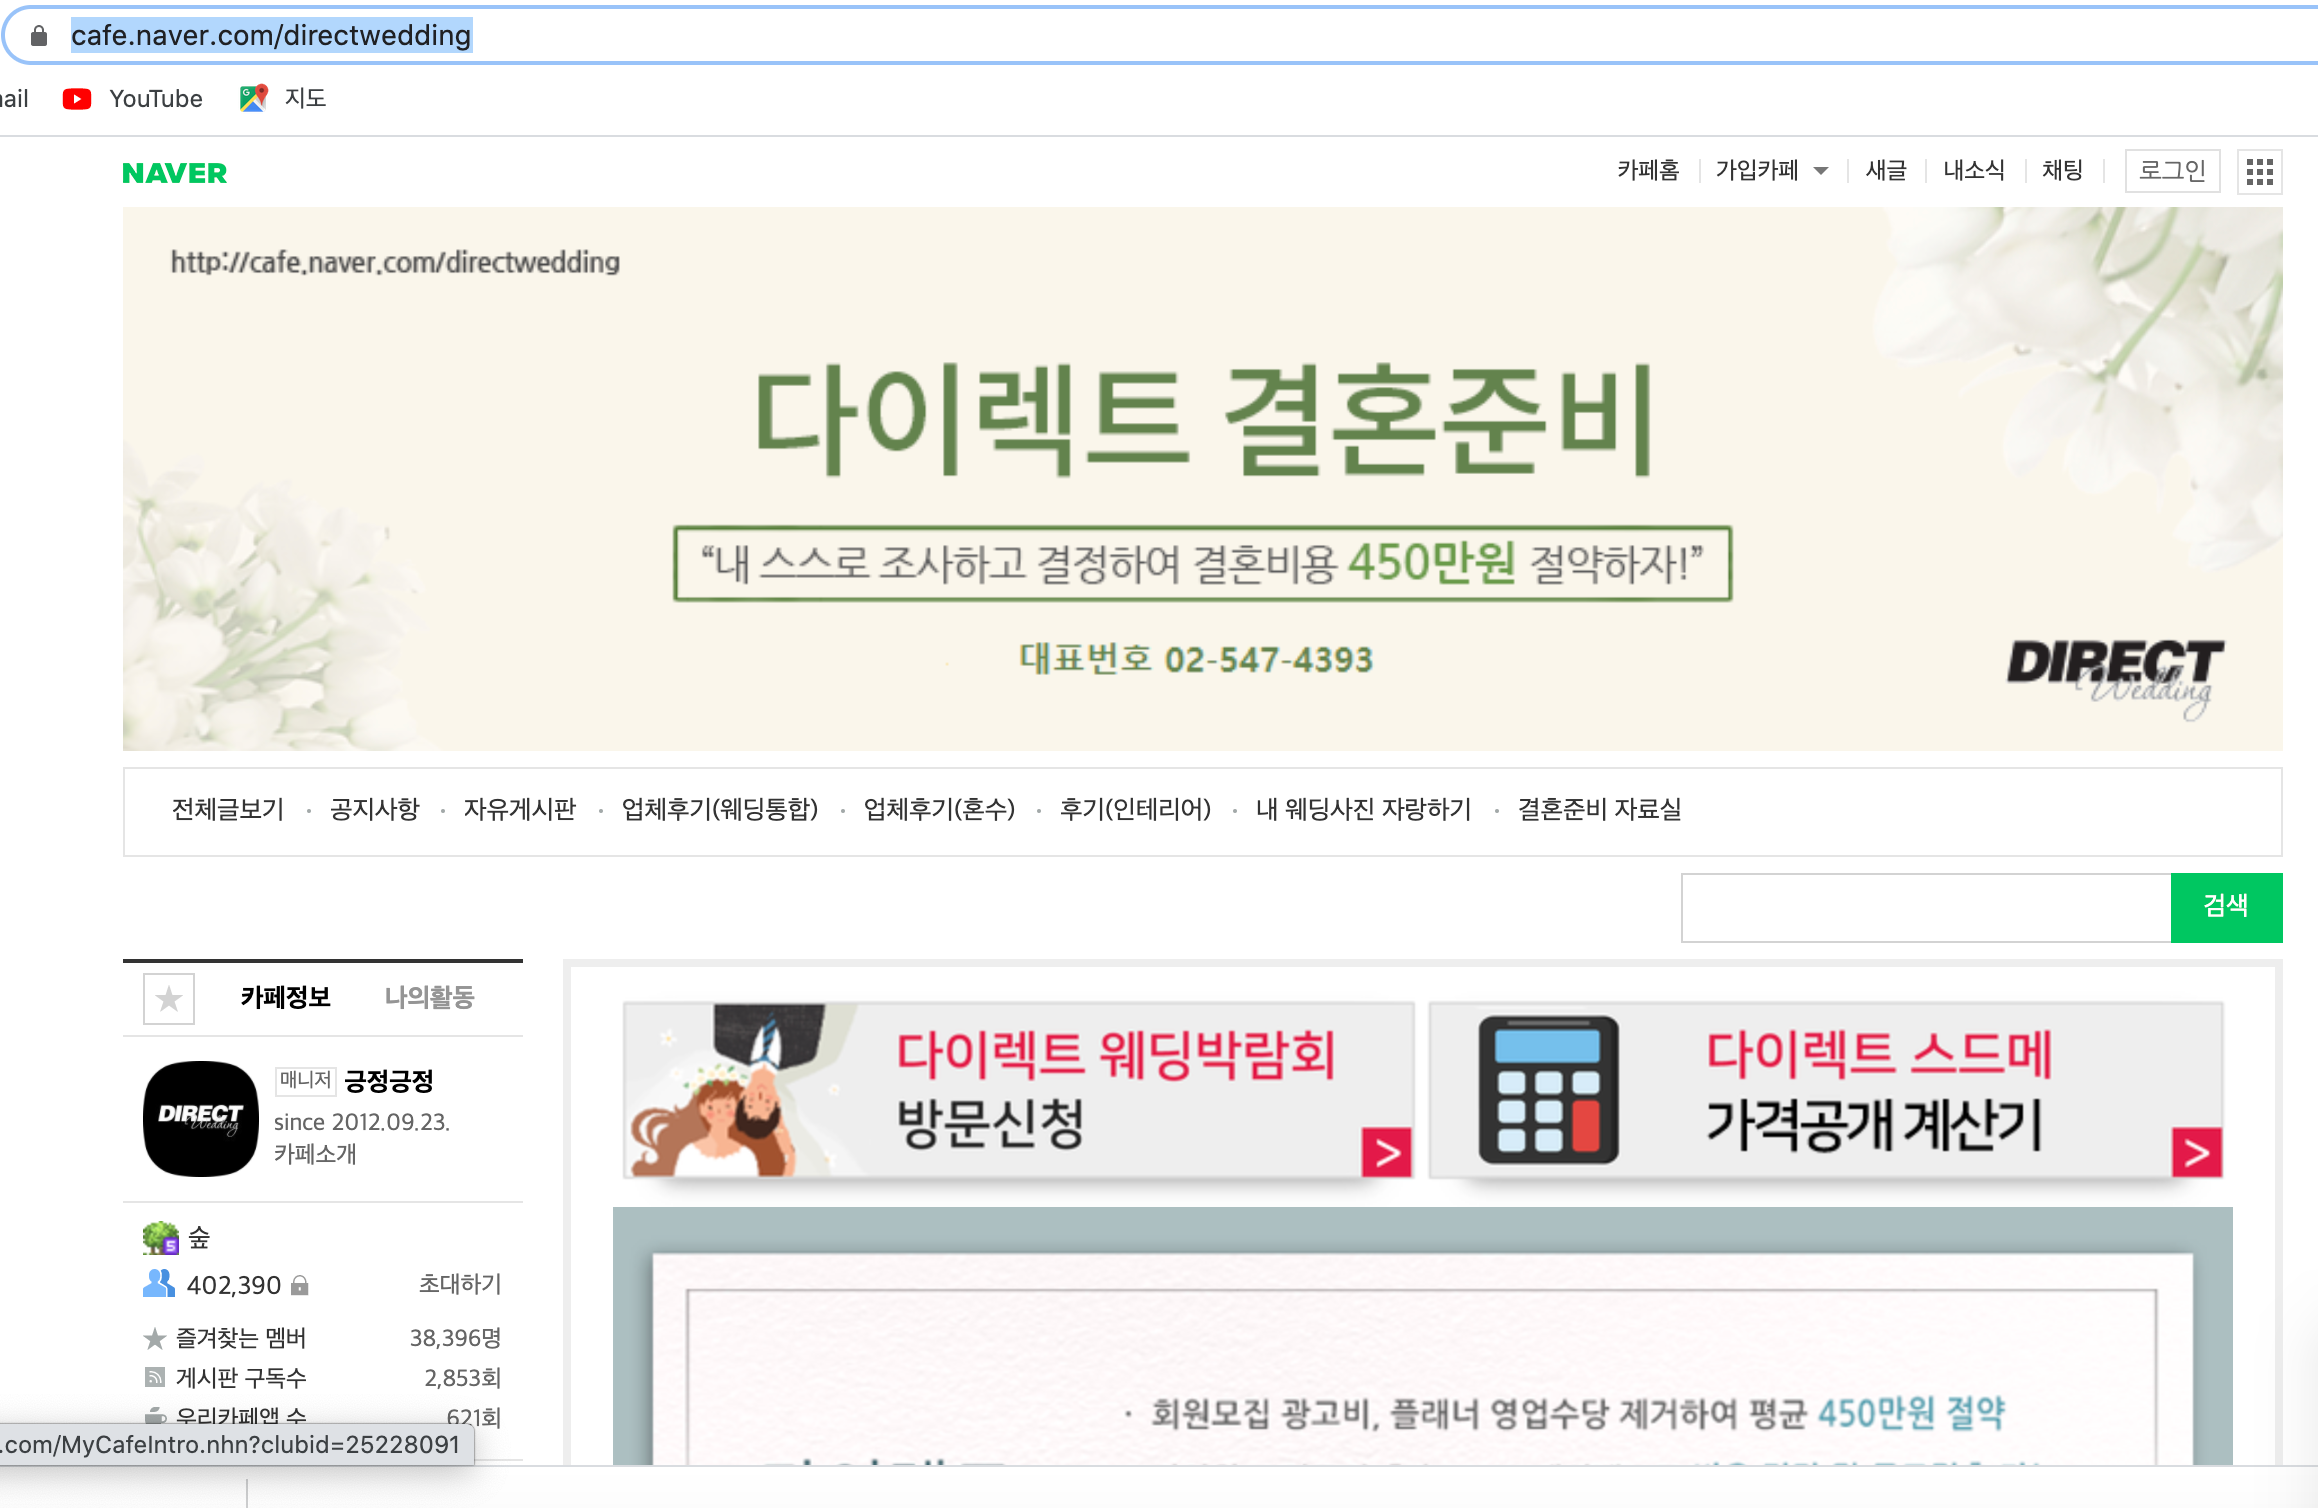Select the 카페정보 tab
2318x1508 pixels.
(285, 997)
